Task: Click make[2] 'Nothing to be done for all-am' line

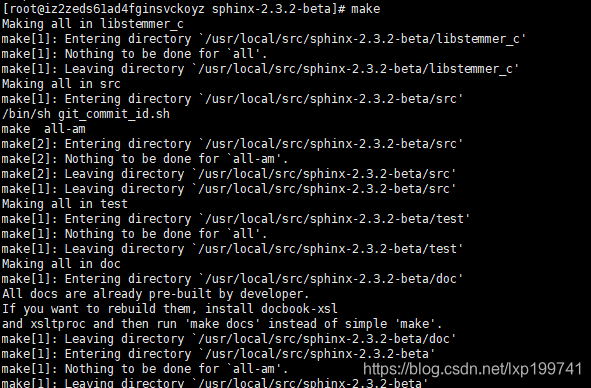Action: (145, 159)
